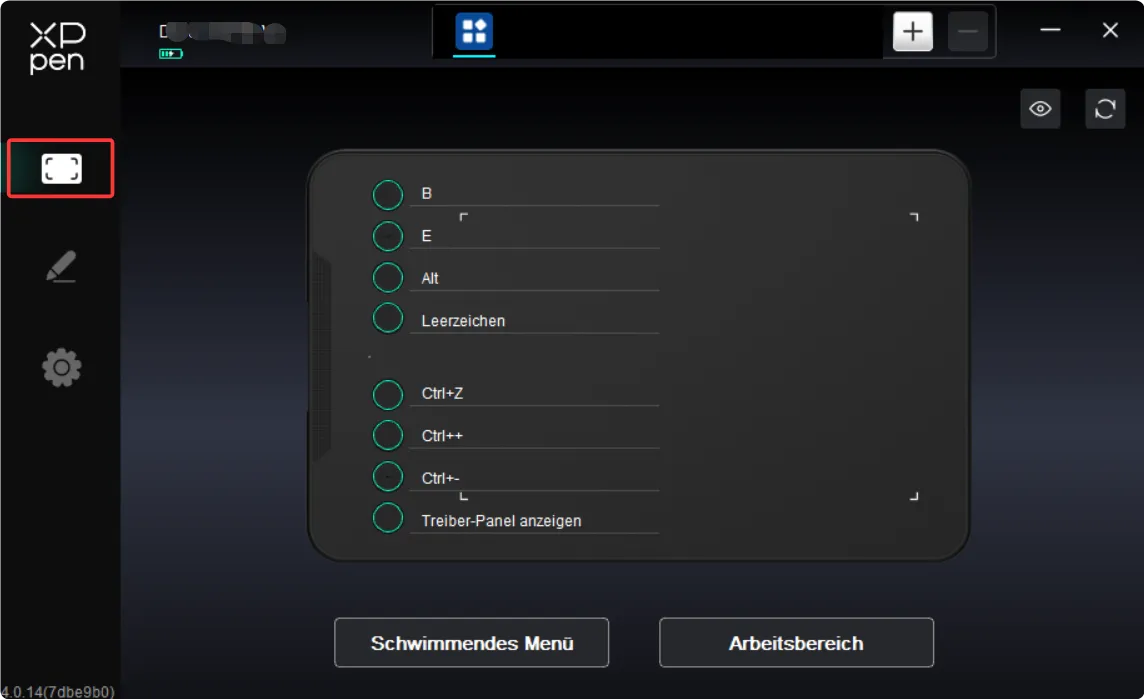
Task: Click the blurred device name
Action: (223, 32)
